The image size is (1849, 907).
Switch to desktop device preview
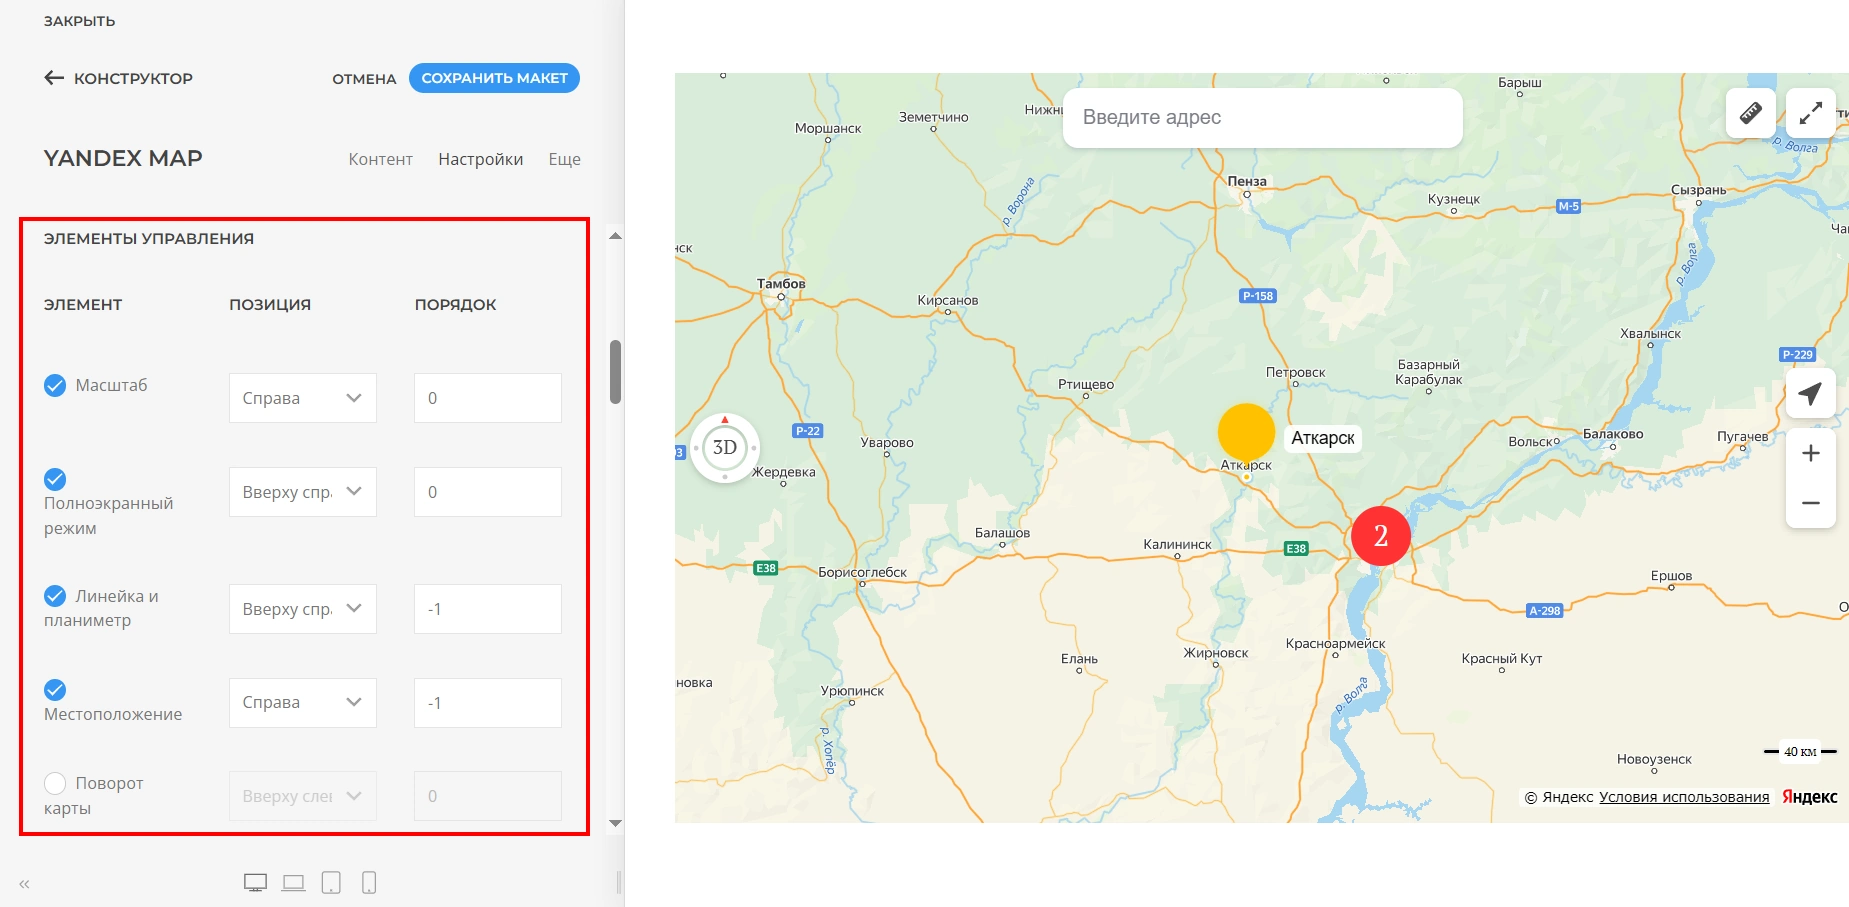pyautogui.click(x=255, y=882)
